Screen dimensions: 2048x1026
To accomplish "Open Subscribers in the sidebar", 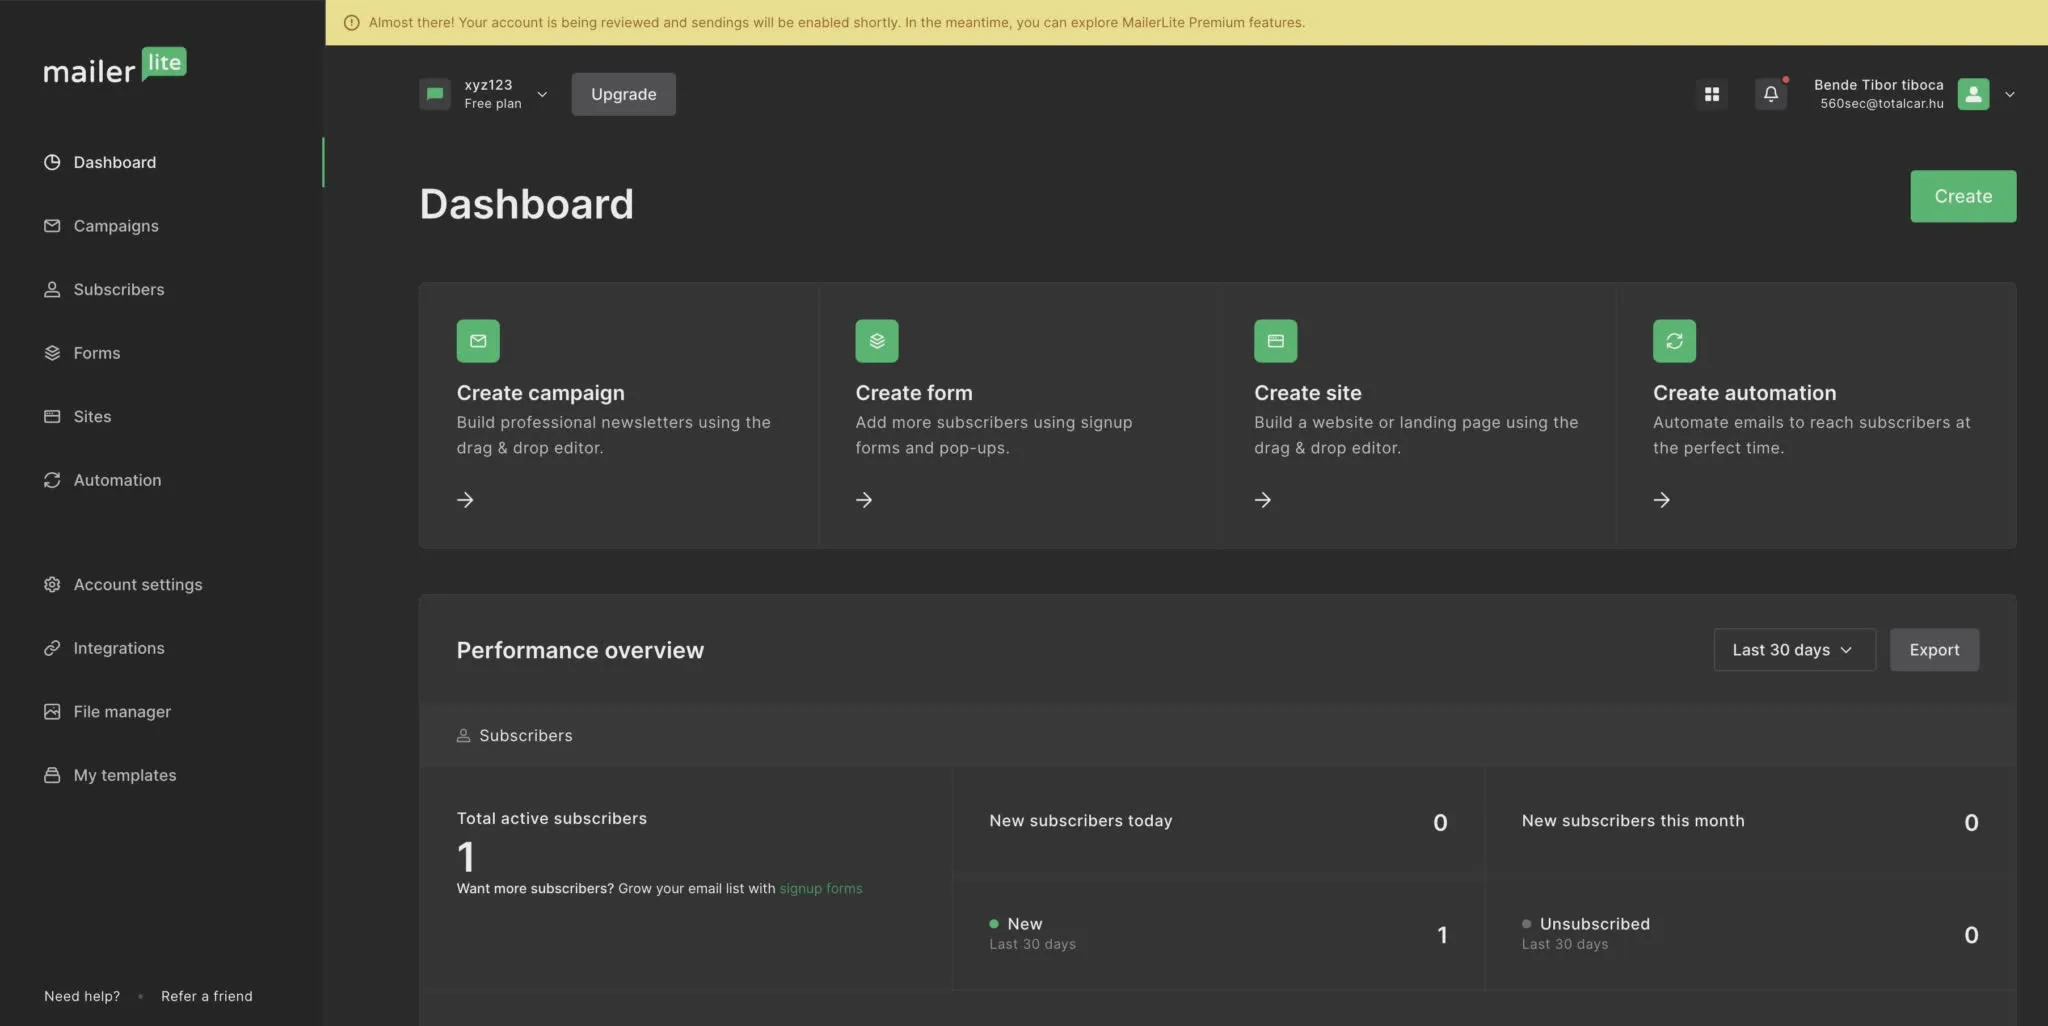I will [x=118, y=290].
